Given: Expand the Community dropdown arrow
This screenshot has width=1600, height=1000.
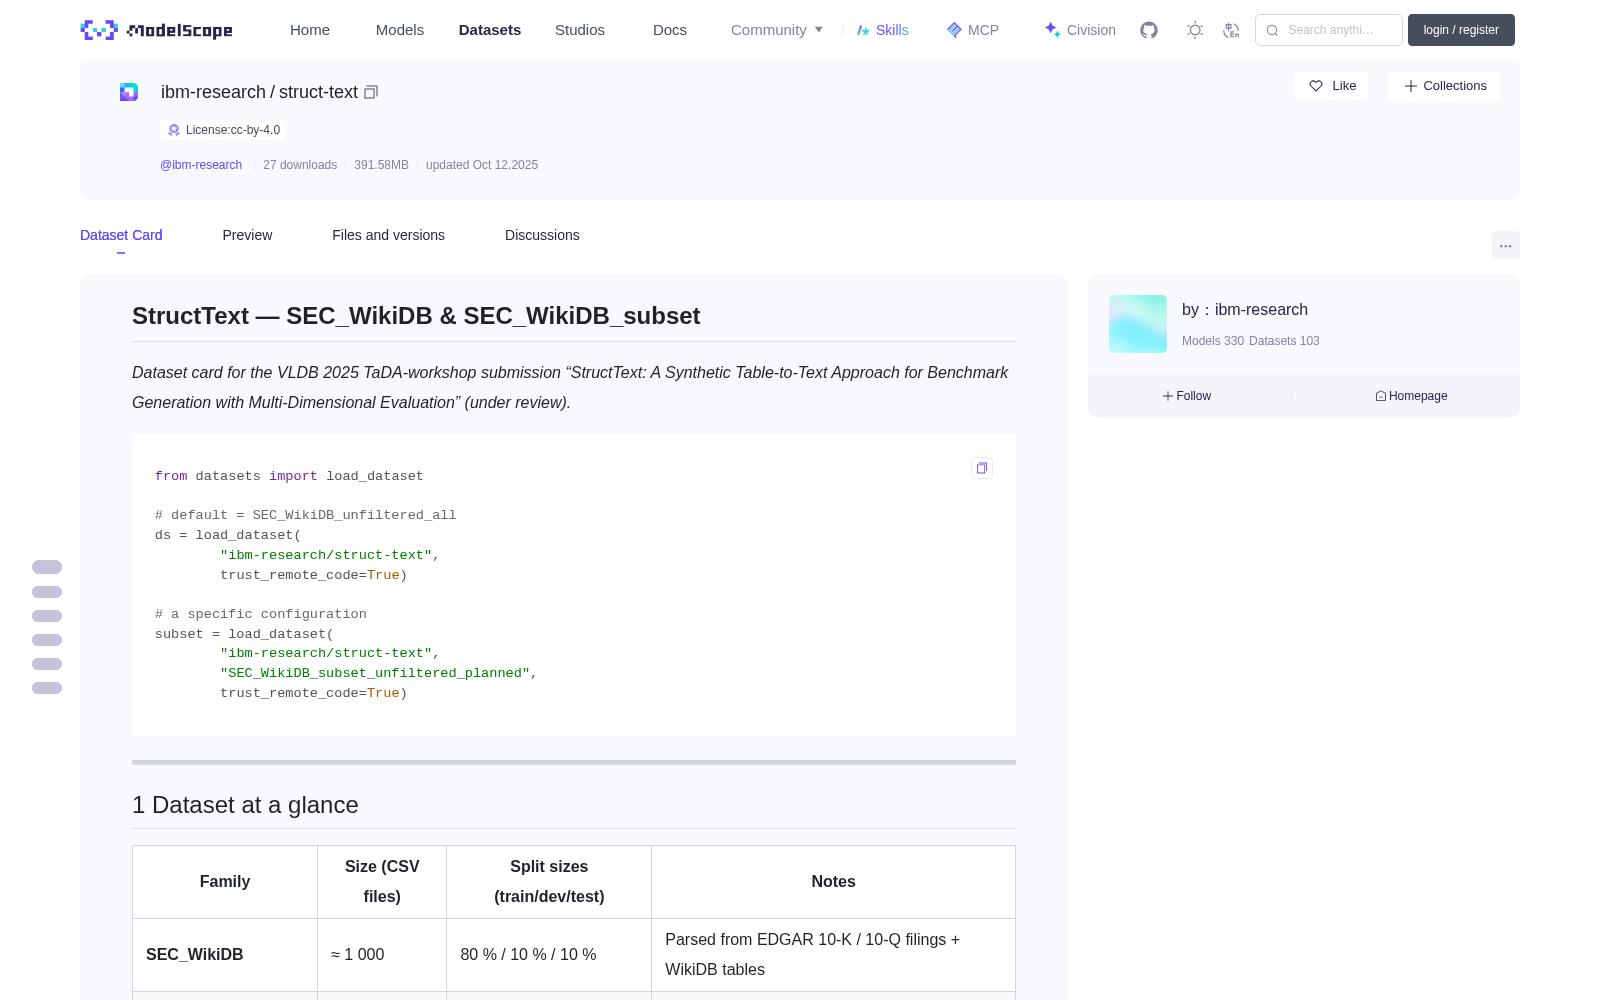Looking at the screenshot, I should pyautogui.click(x=819, y=30).
